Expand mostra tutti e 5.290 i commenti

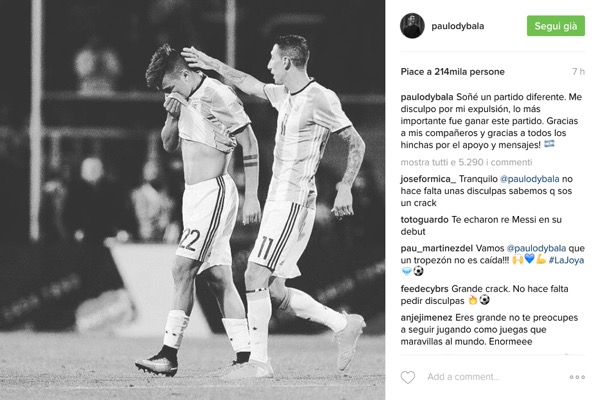pos(466,162)
